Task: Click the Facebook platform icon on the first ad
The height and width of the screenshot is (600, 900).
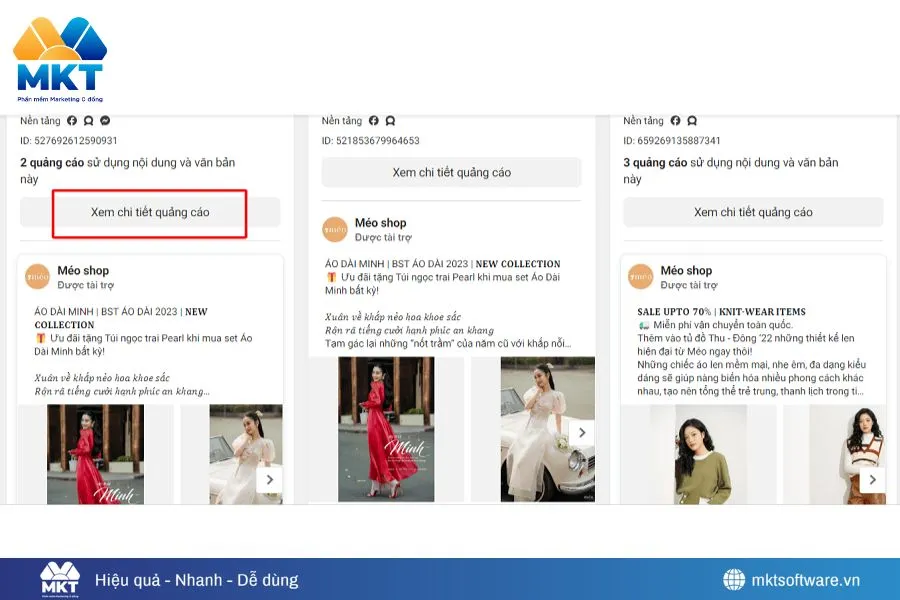Action: [x=73, y=120]
